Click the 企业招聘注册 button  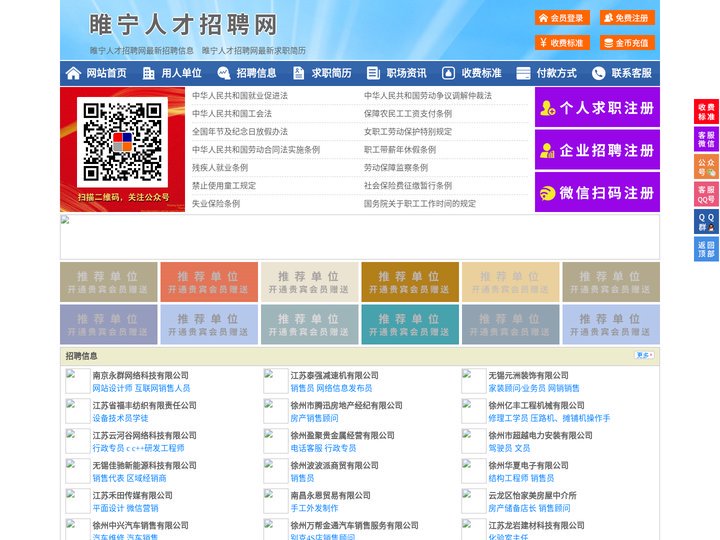click(597, 150)
